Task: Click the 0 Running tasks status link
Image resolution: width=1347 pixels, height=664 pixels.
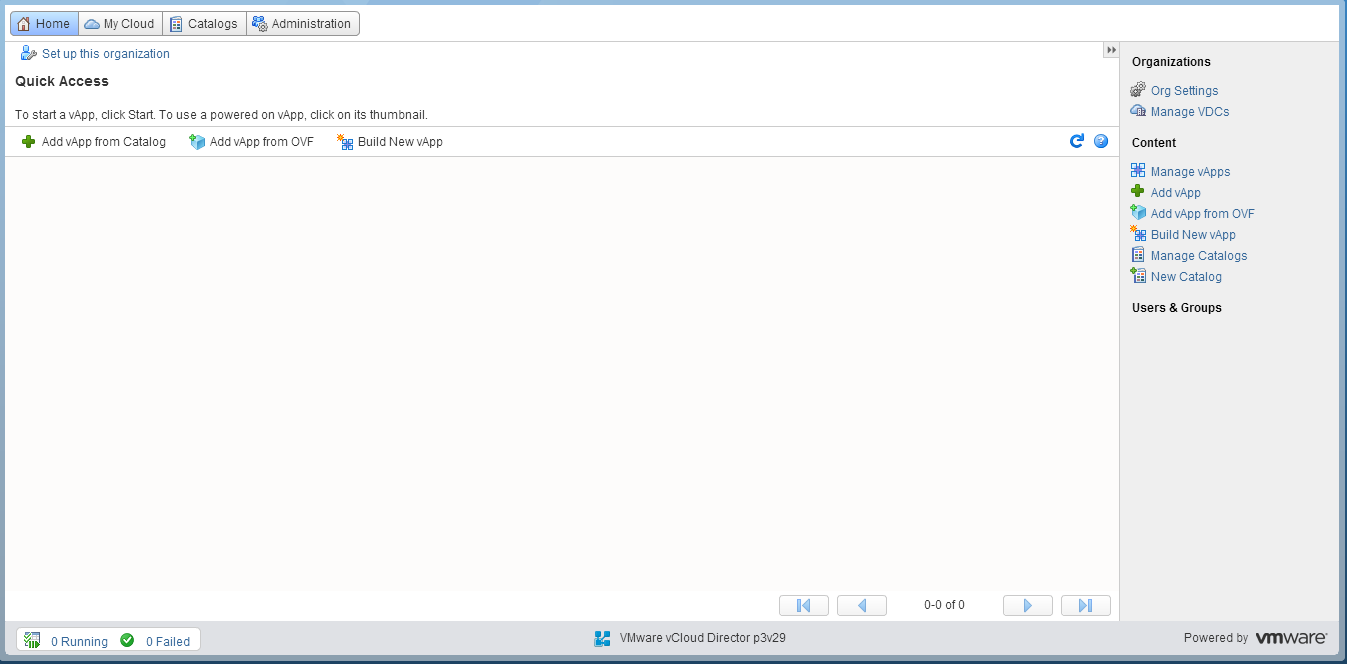Action: point(79,641)
